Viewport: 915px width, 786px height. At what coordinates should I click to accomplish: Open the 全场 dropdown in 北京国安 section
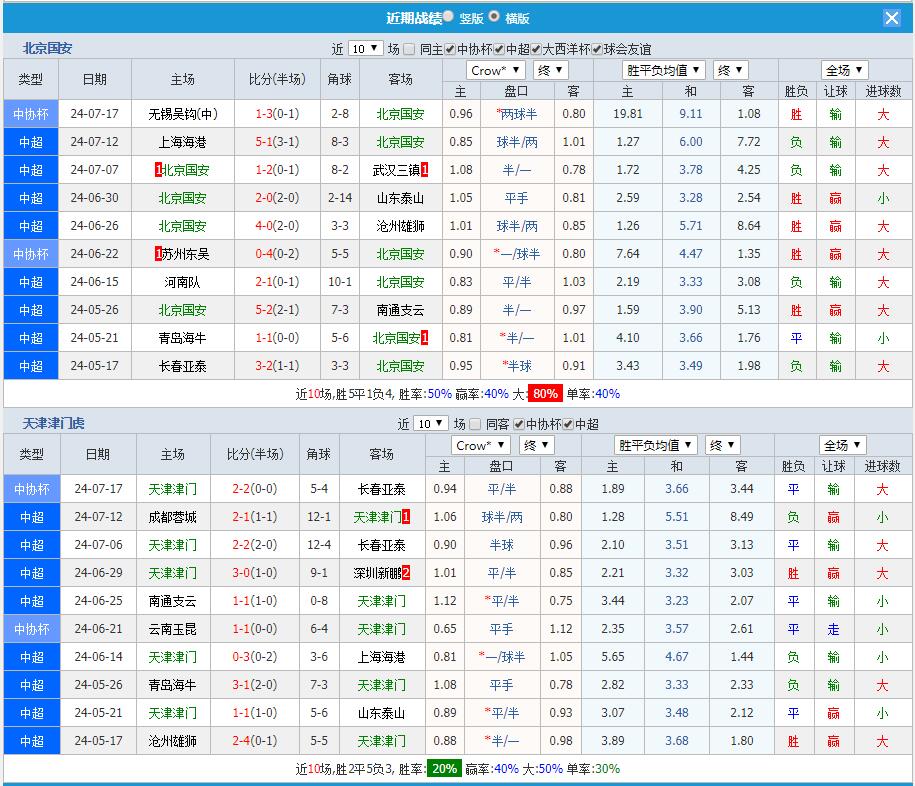(844, 70)
